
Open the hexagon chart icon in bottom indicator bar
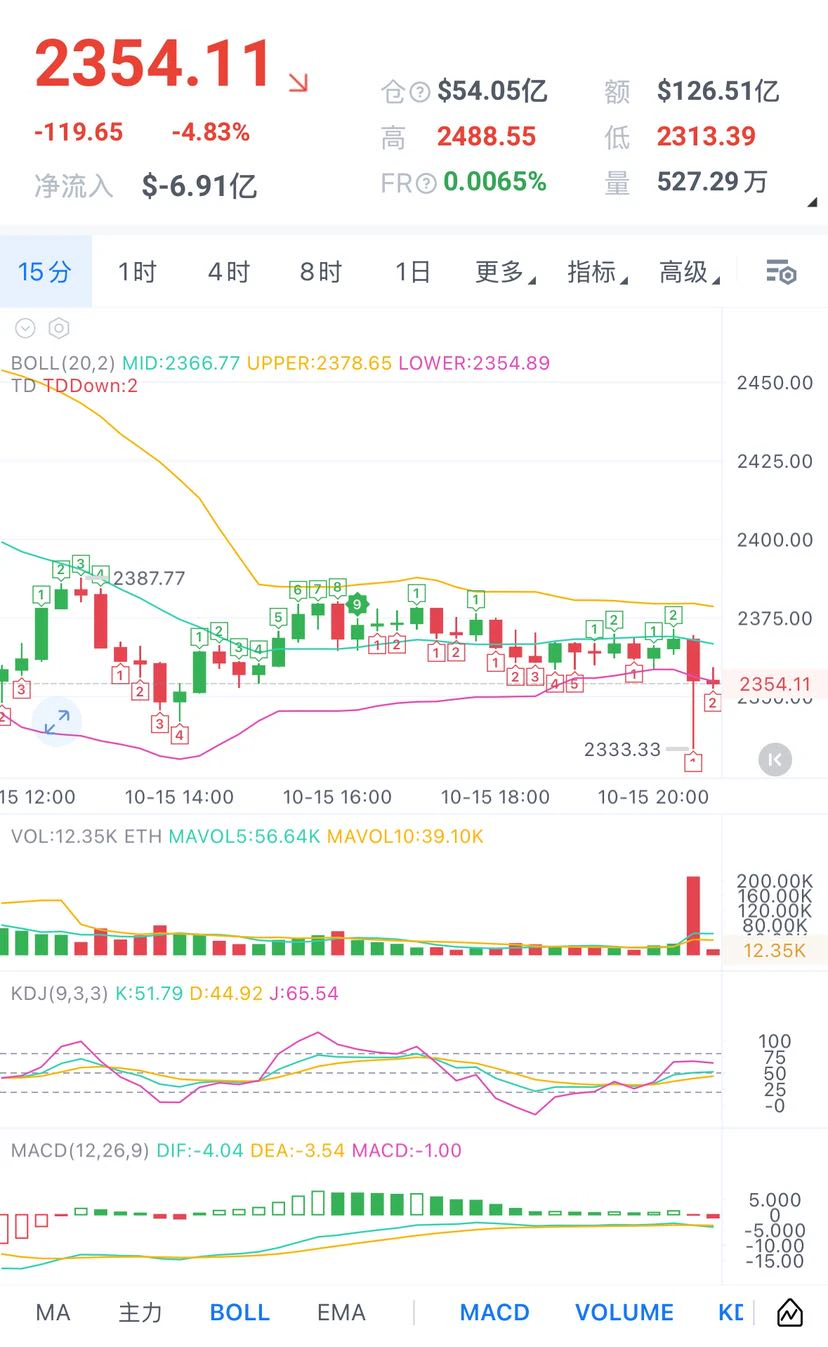point(789,1312)
